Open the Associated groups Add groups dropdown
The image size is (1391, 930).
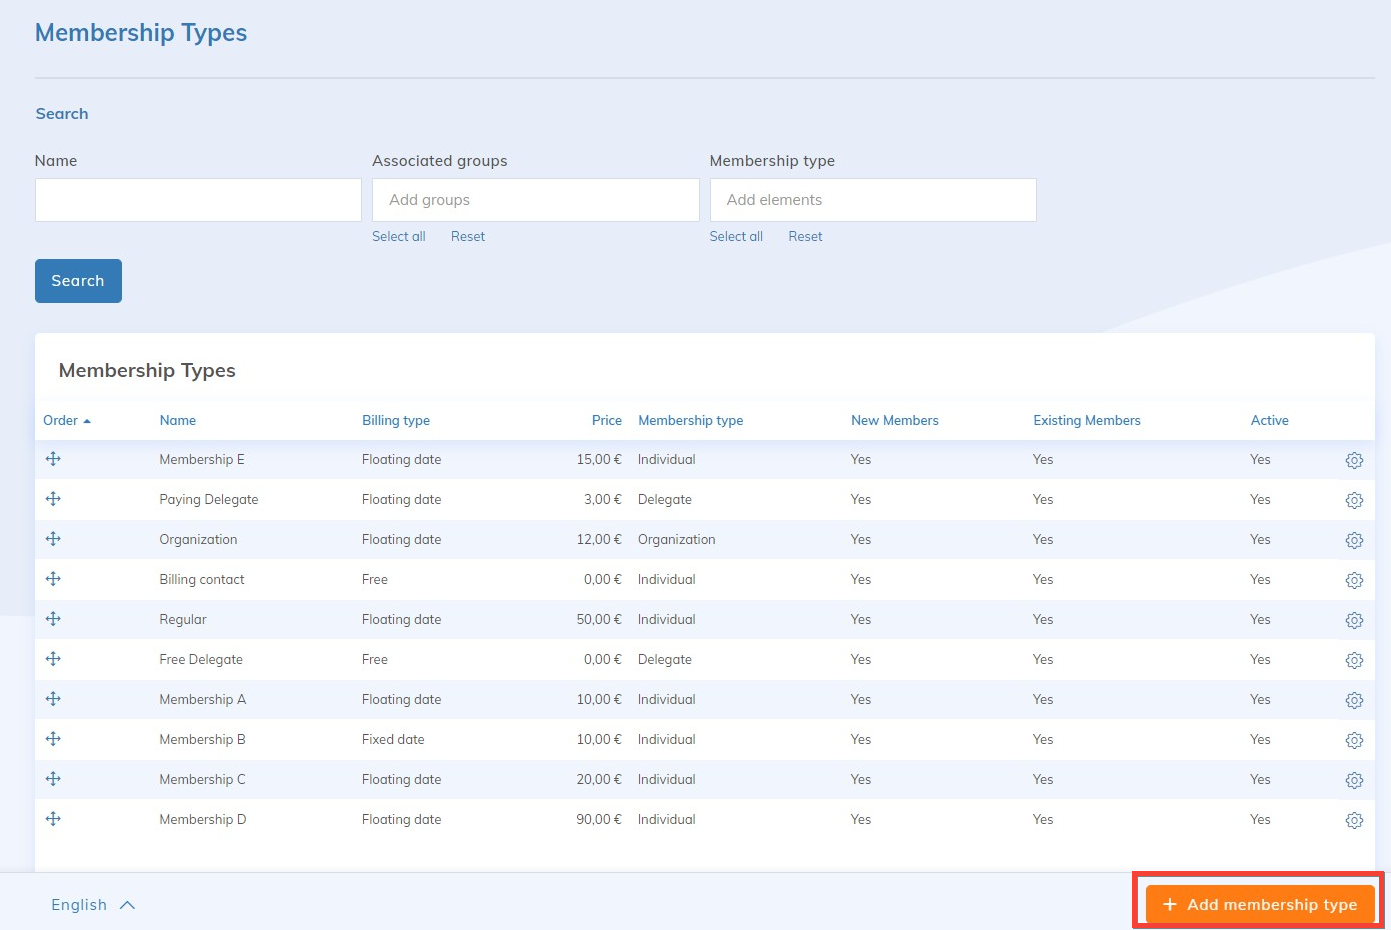pos(535,200)
